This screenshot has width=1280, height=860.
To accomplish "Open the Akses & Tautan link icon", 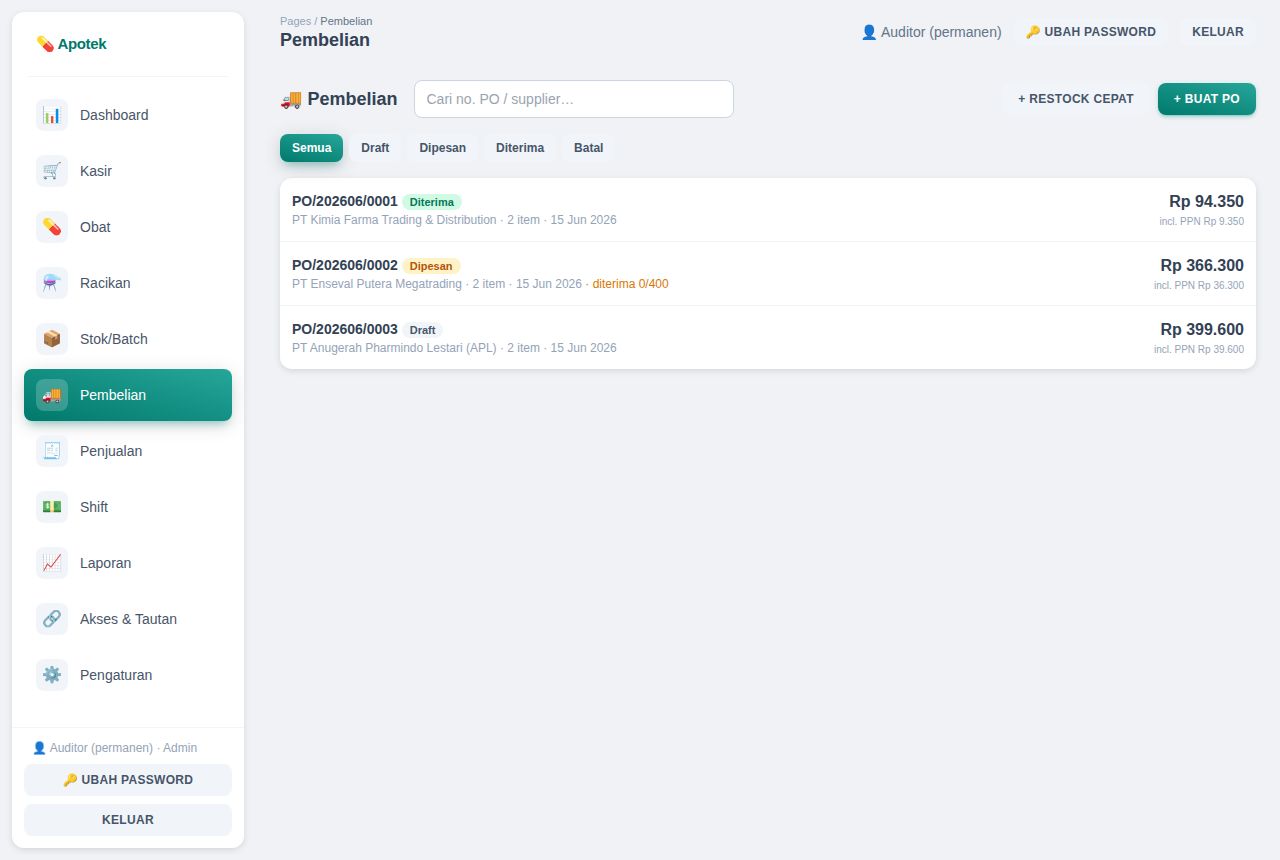I will click(x=52, y=619).
